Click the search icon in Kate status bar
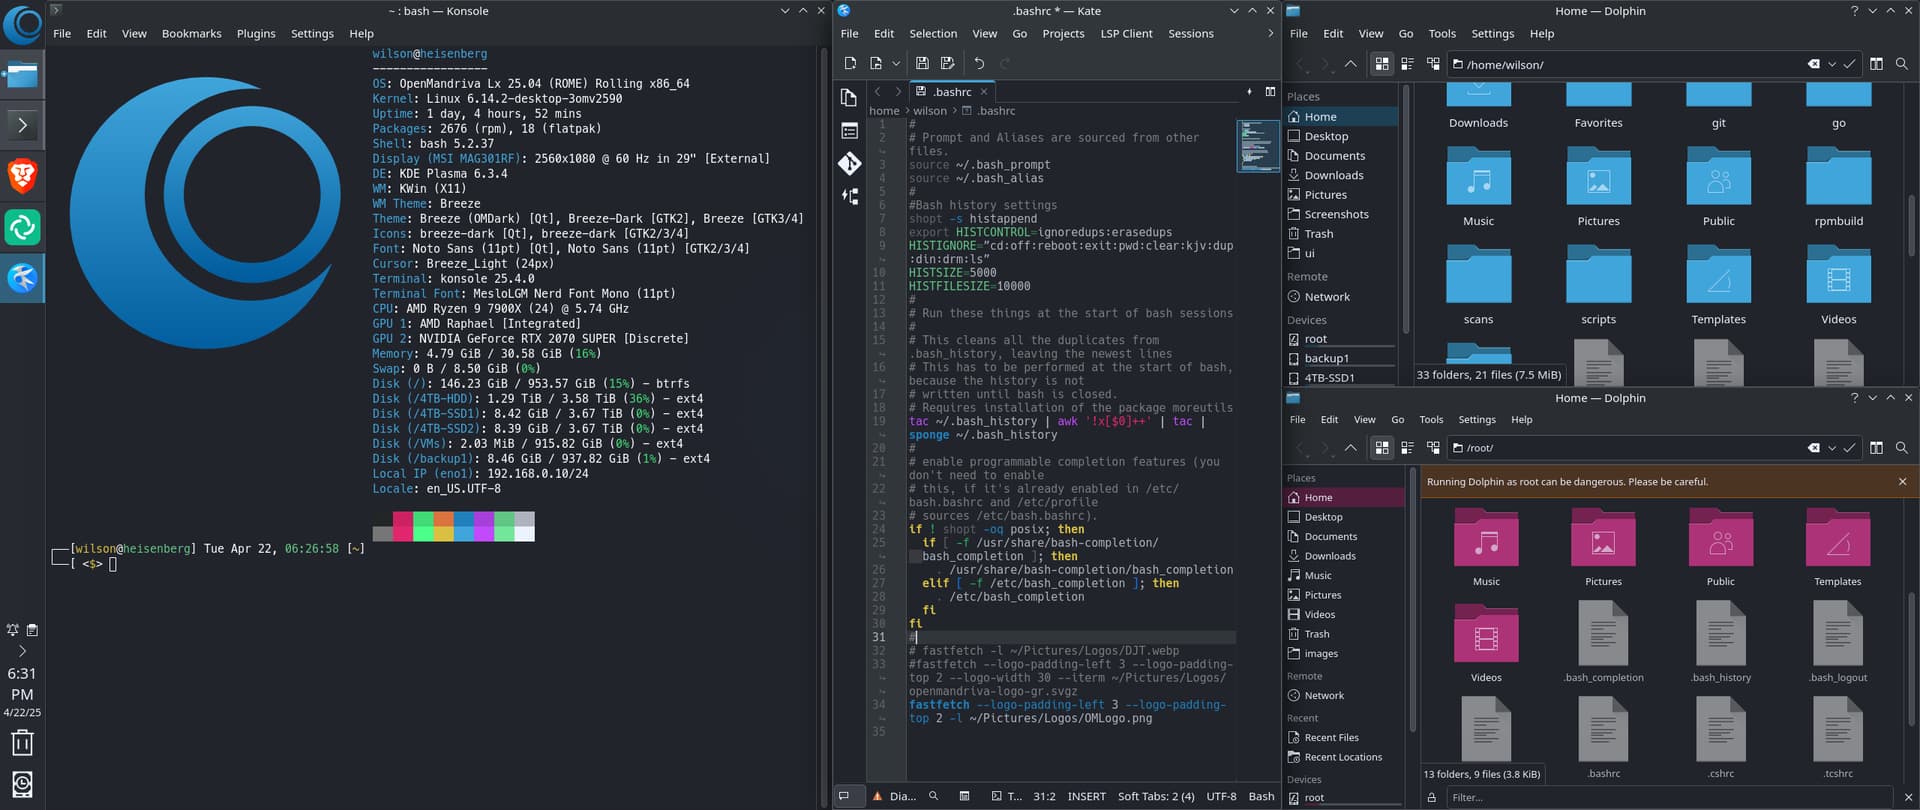The height and width of the screenshot is (810, 1920). 933,797
